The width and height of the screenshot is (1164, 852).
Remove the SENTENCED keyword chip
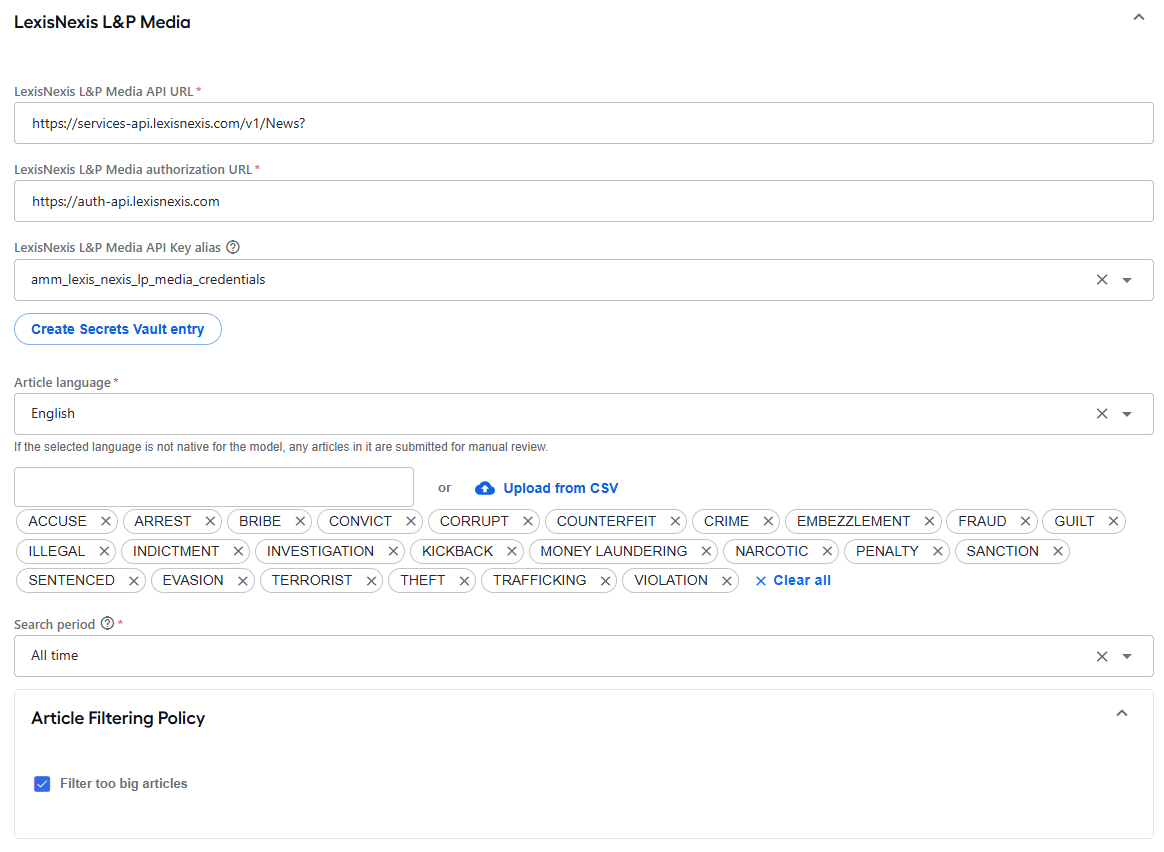[x=134, y=581]
